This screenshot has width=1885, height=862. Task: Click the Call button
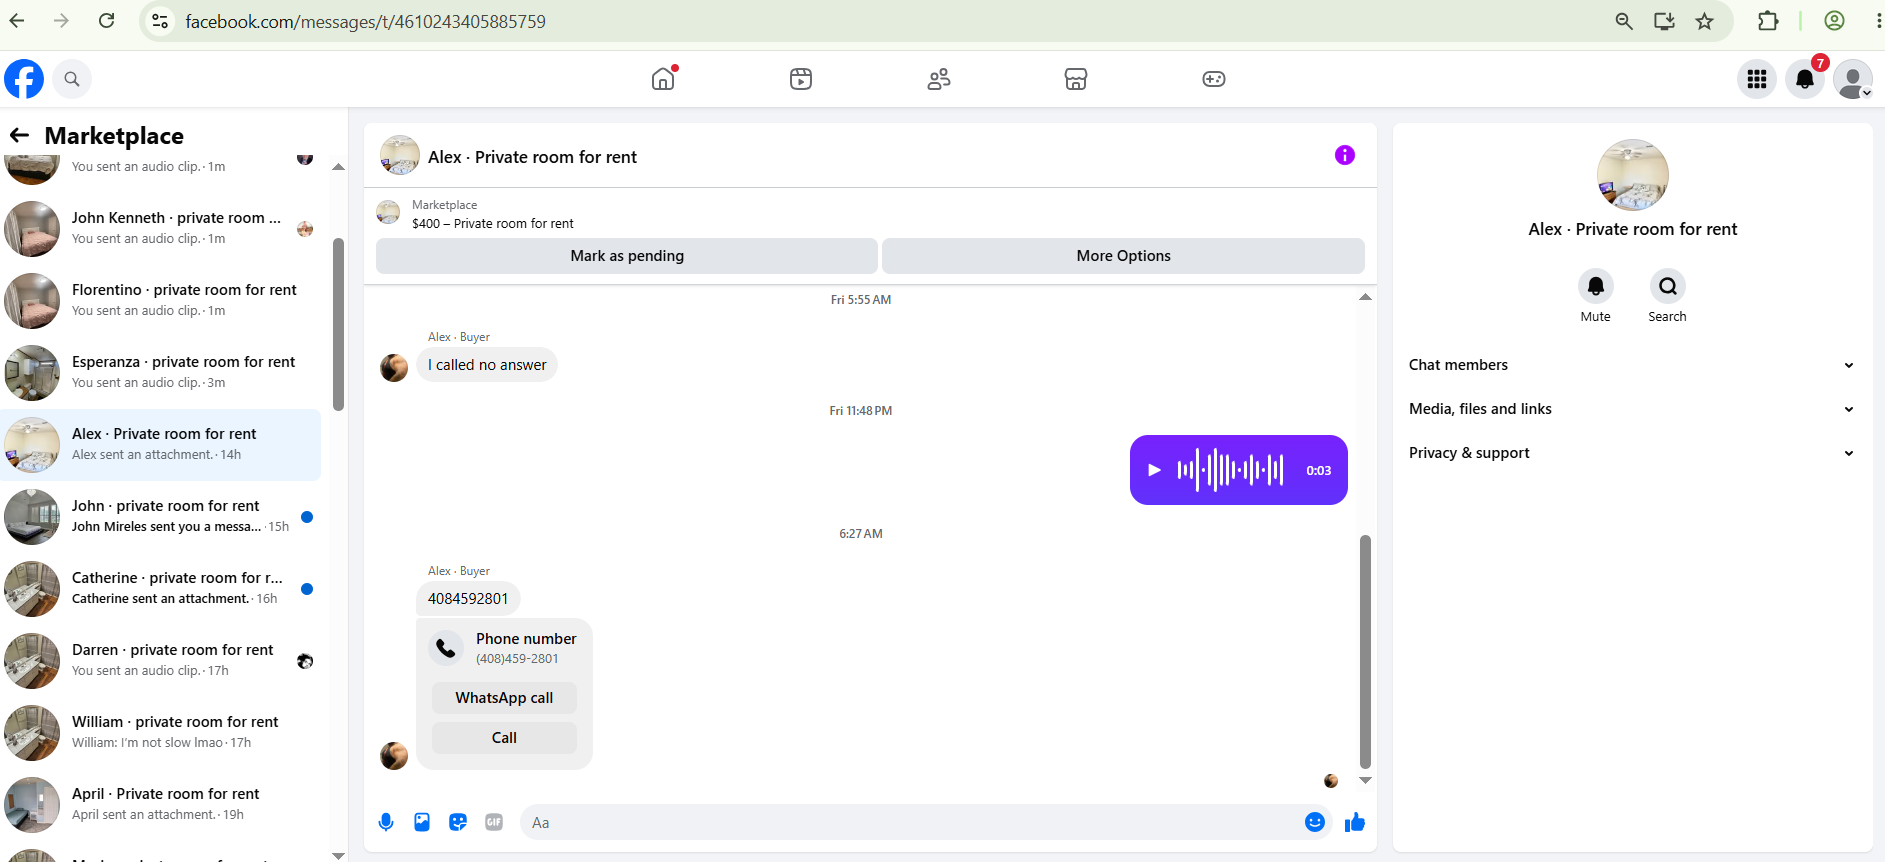coord(504,738)
